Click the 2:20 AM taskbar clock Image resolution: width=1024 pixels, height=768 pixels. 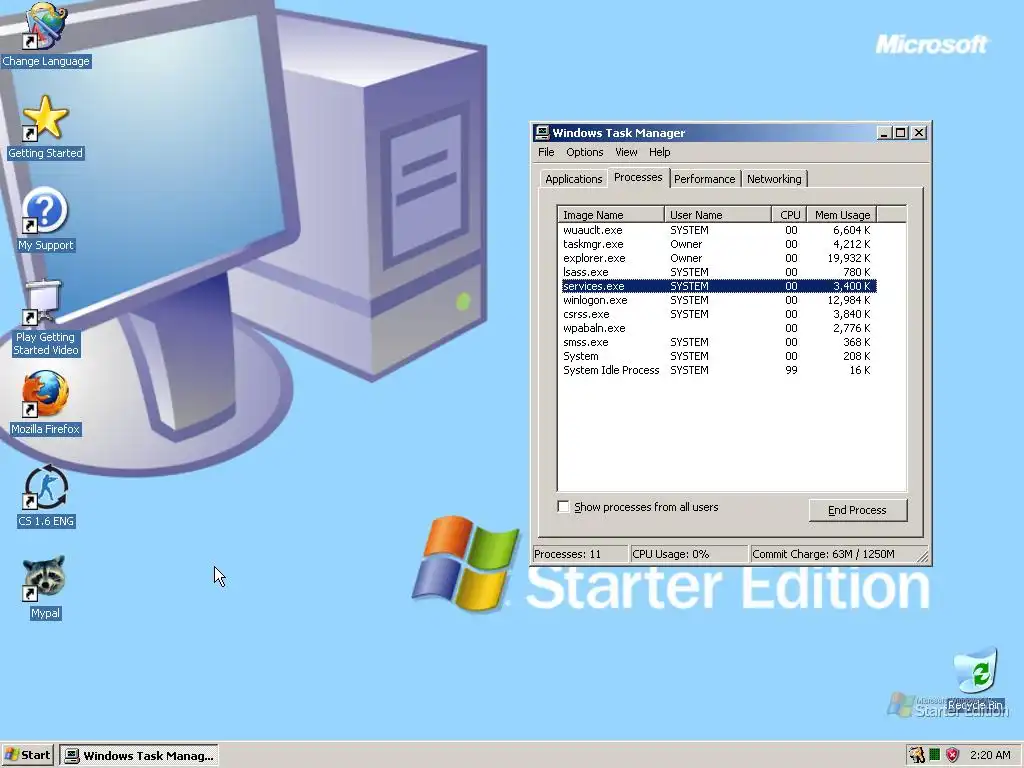coord(990,755)
